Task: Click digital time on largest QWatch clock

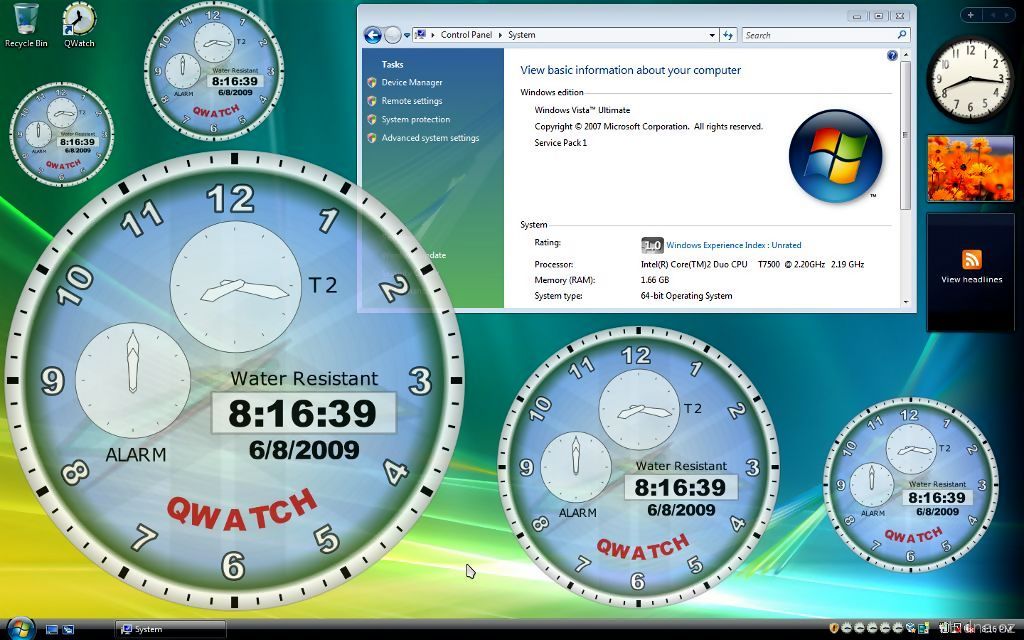Action: tap(303, 413)
